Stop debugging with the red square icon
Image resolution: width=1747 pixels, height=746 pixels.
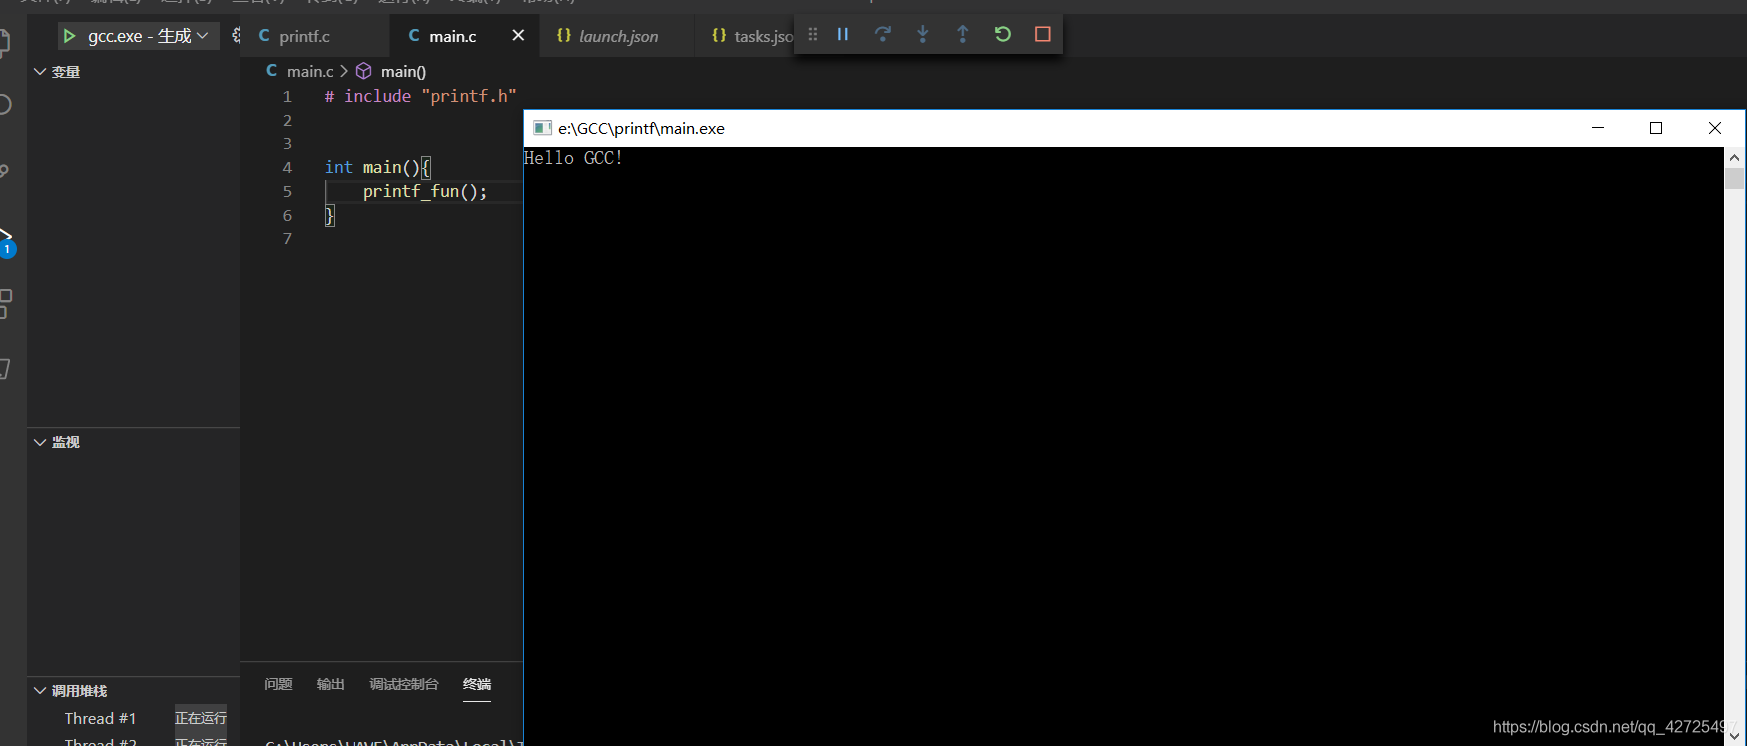click(1043, 34)
